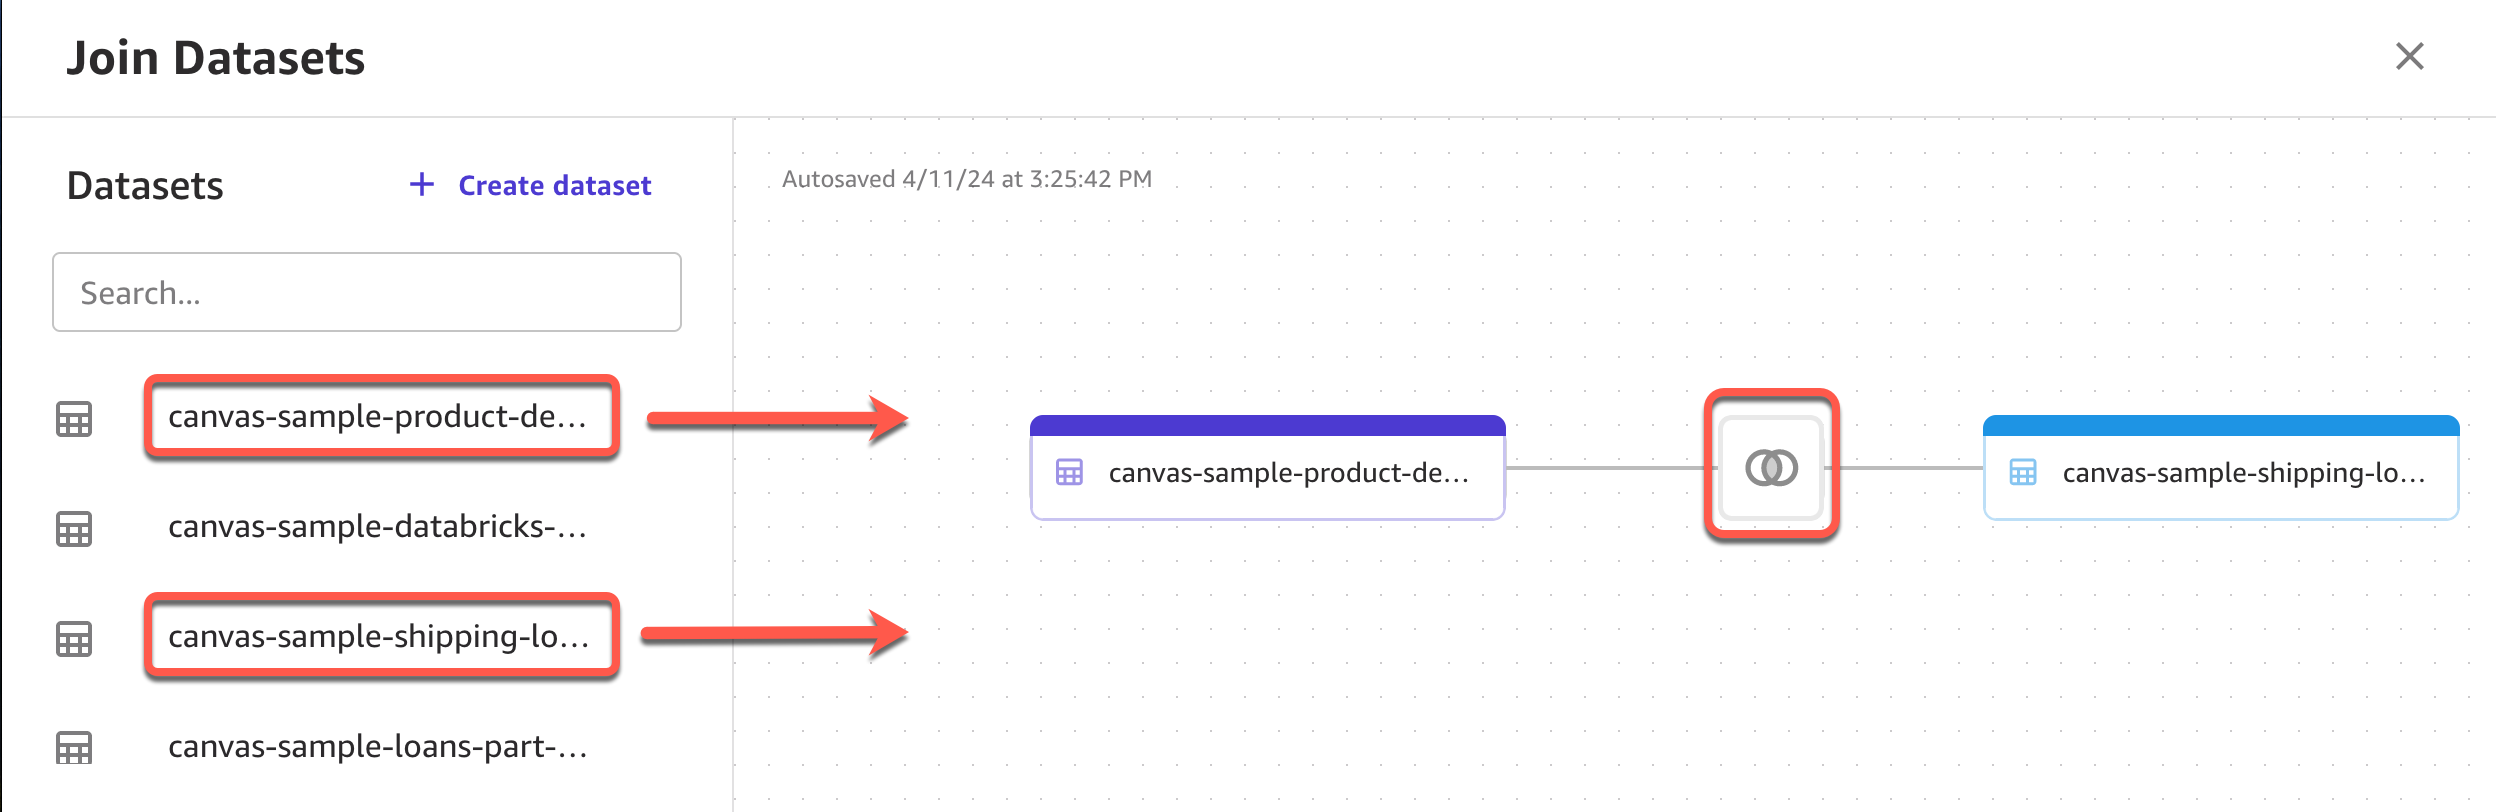
Task: Open the Create dataset link
Action: coord(554,185)
